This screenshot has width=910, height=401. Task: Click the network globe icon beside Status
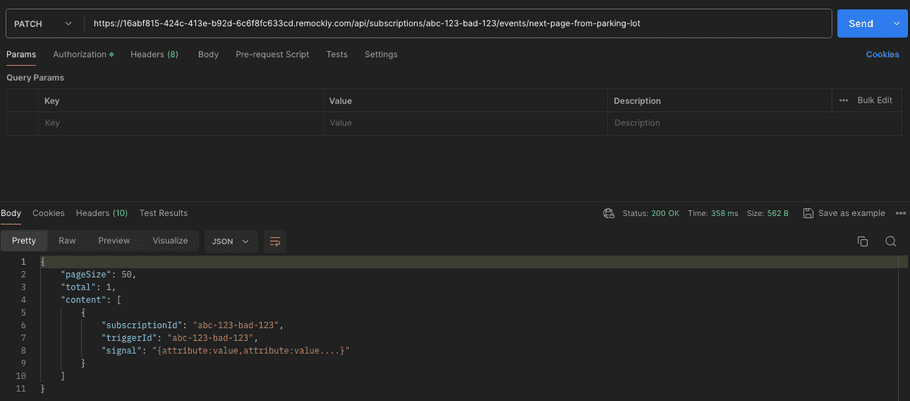click(608, 213)
